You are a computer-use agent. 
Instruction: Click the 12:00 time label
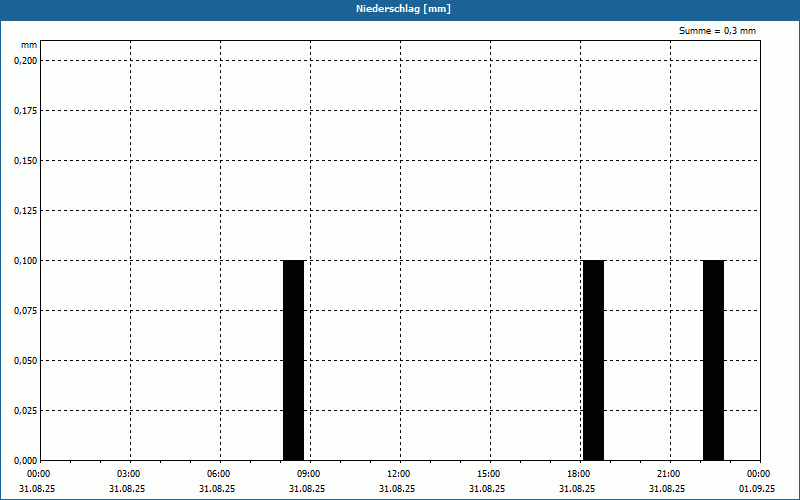tap(398, 474)
